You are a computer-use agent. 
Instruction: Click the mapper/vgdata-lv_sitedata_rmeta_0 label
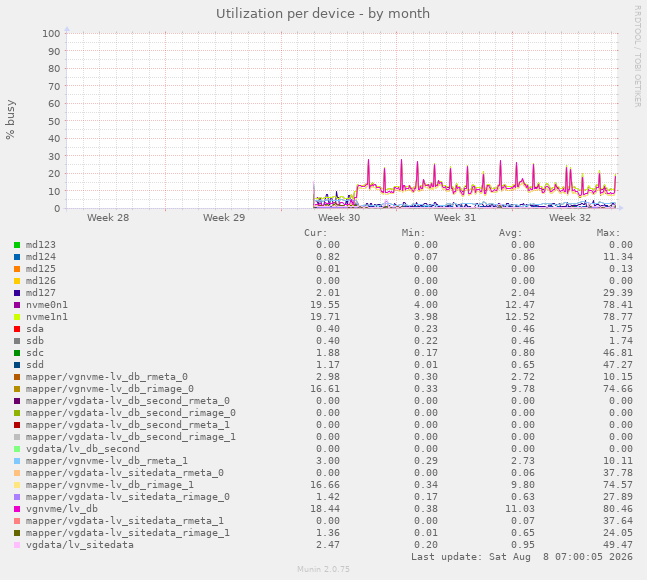point(125,473)
